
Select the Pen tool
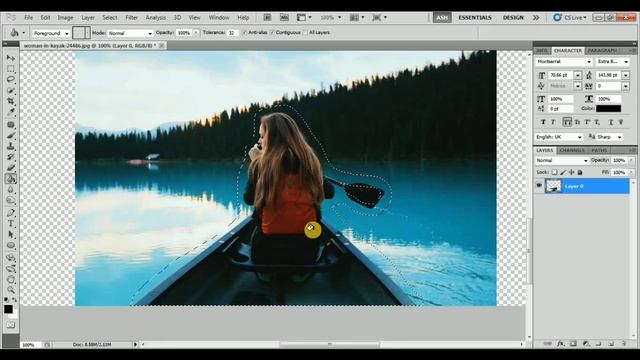(x=11, y=213)
